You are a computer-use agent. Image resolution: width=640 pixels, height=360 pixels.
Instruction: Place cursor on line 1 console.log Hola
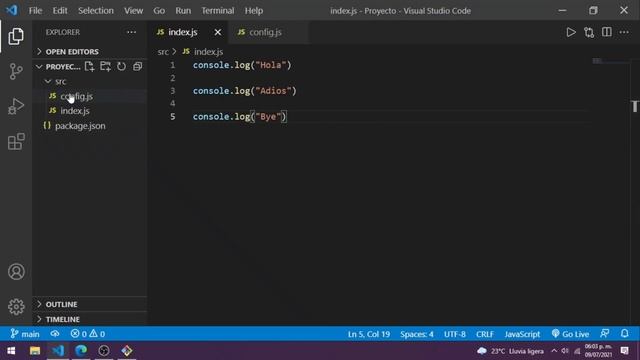[x=242, y=65]
